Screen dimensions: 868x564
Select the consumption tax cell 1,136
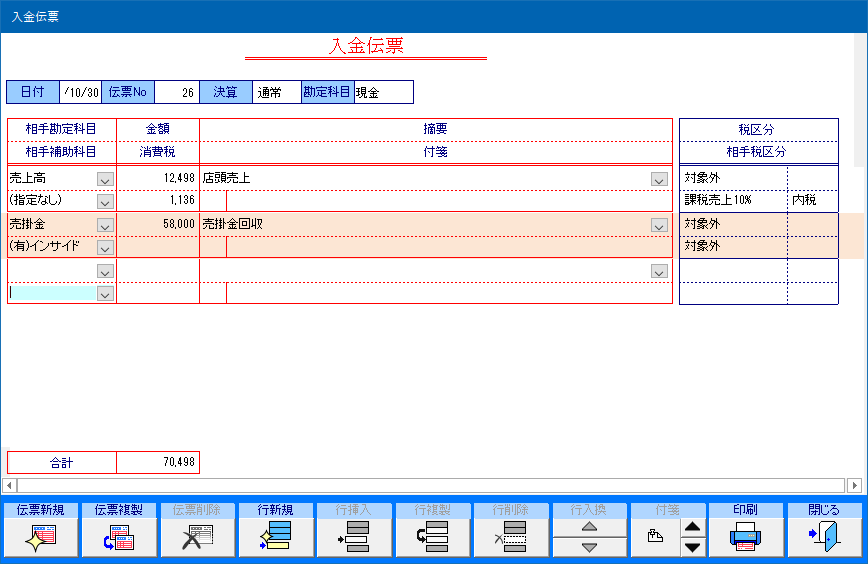click(x=158, y=200)
